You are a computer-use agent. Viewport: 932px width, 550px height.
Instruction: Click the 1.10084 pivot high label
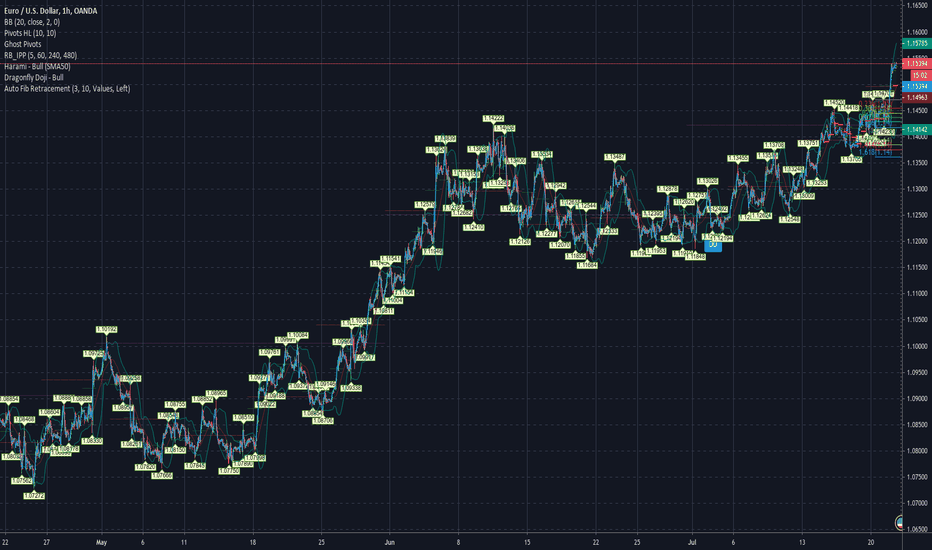click(x=298, y=335)
